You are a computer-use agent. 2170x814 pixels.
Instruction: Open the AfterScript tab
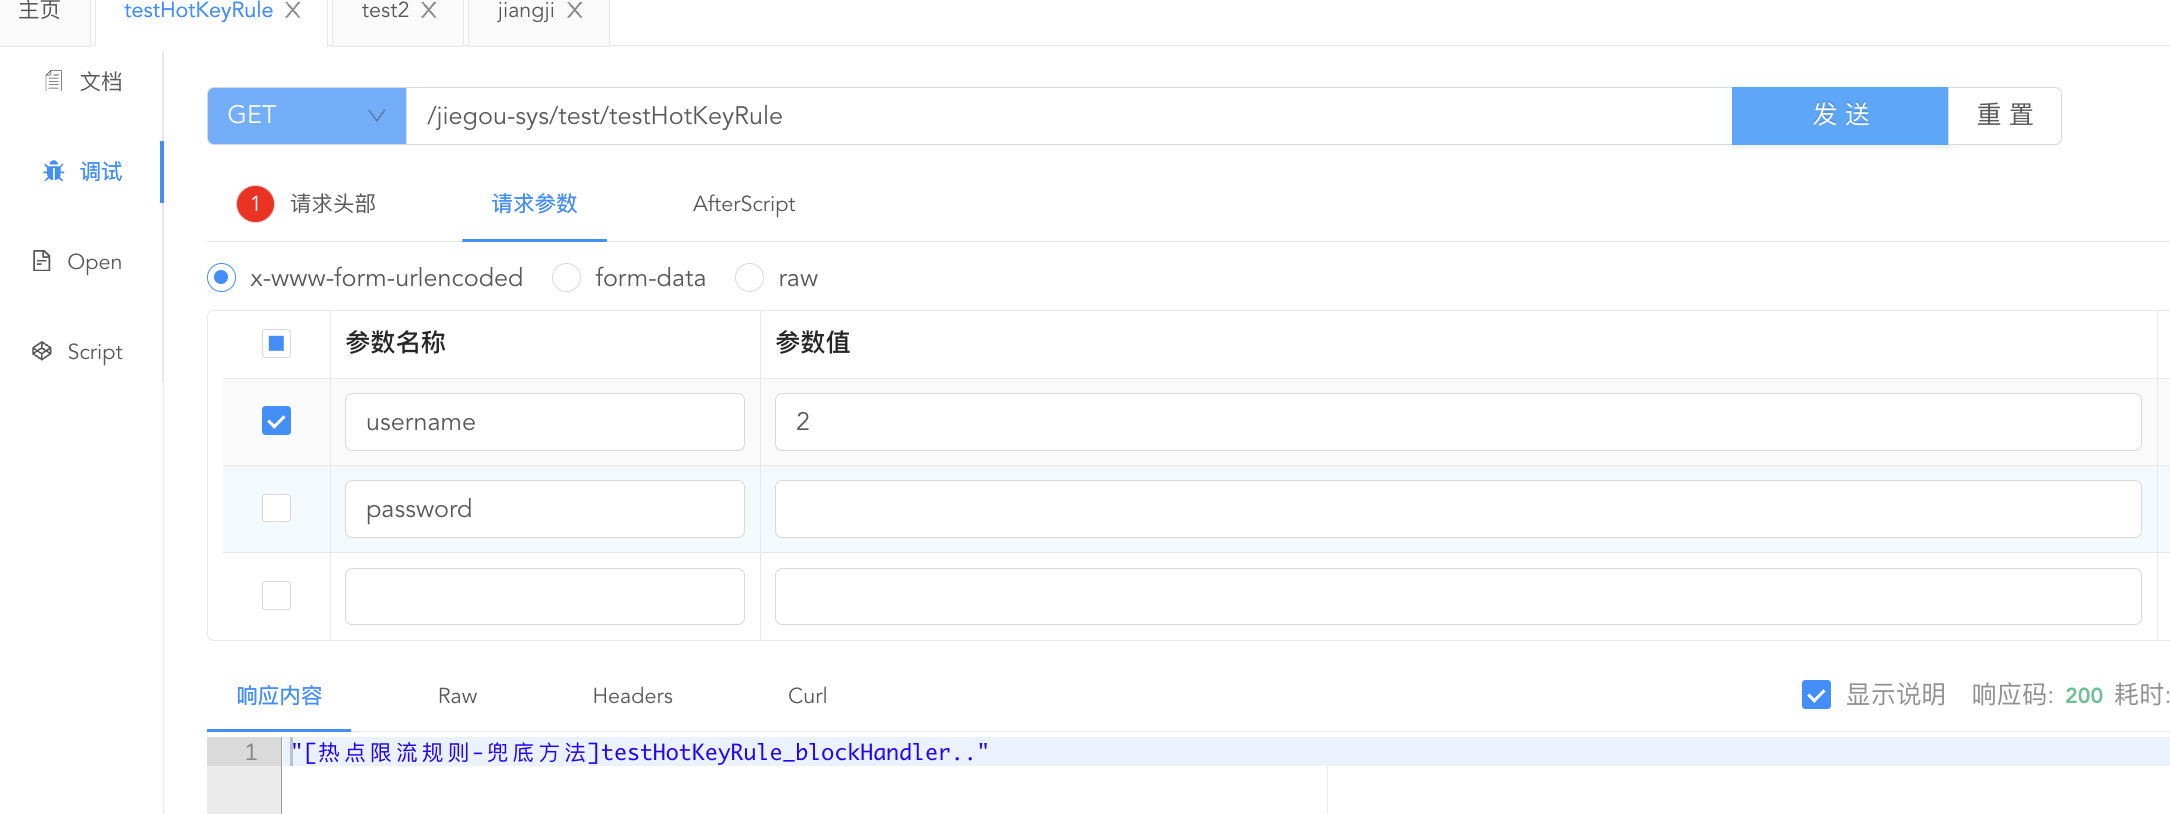(x=744, y=204)
